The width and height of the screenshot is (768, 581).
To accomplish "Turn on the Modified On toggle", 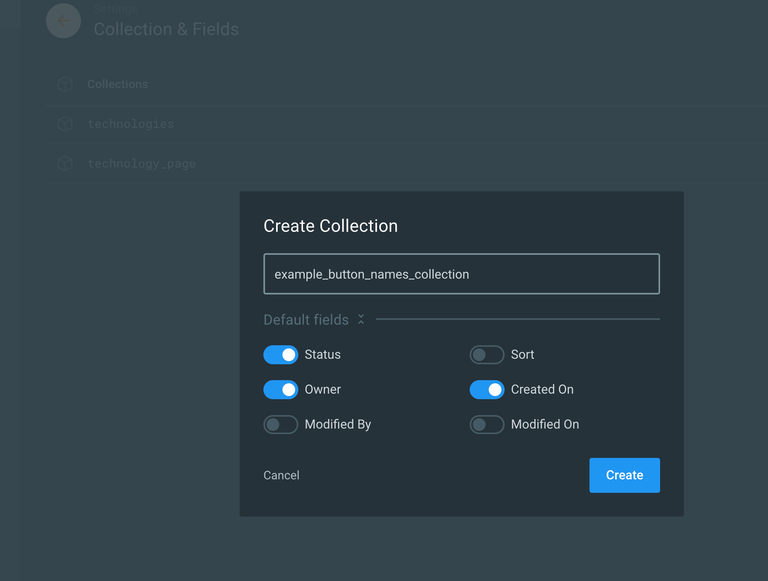I will [x=487, y=425].
